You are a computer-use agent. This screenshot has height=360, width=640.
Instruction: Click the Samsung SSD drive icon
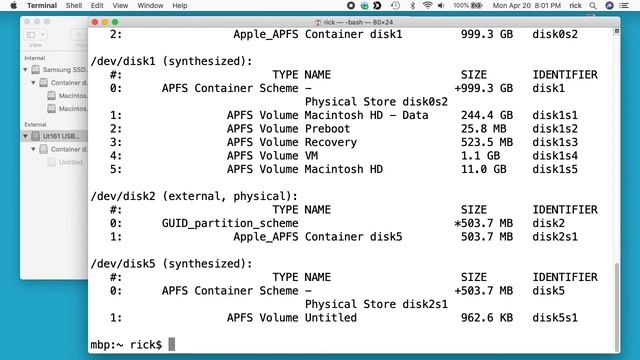tap(36, 70)
